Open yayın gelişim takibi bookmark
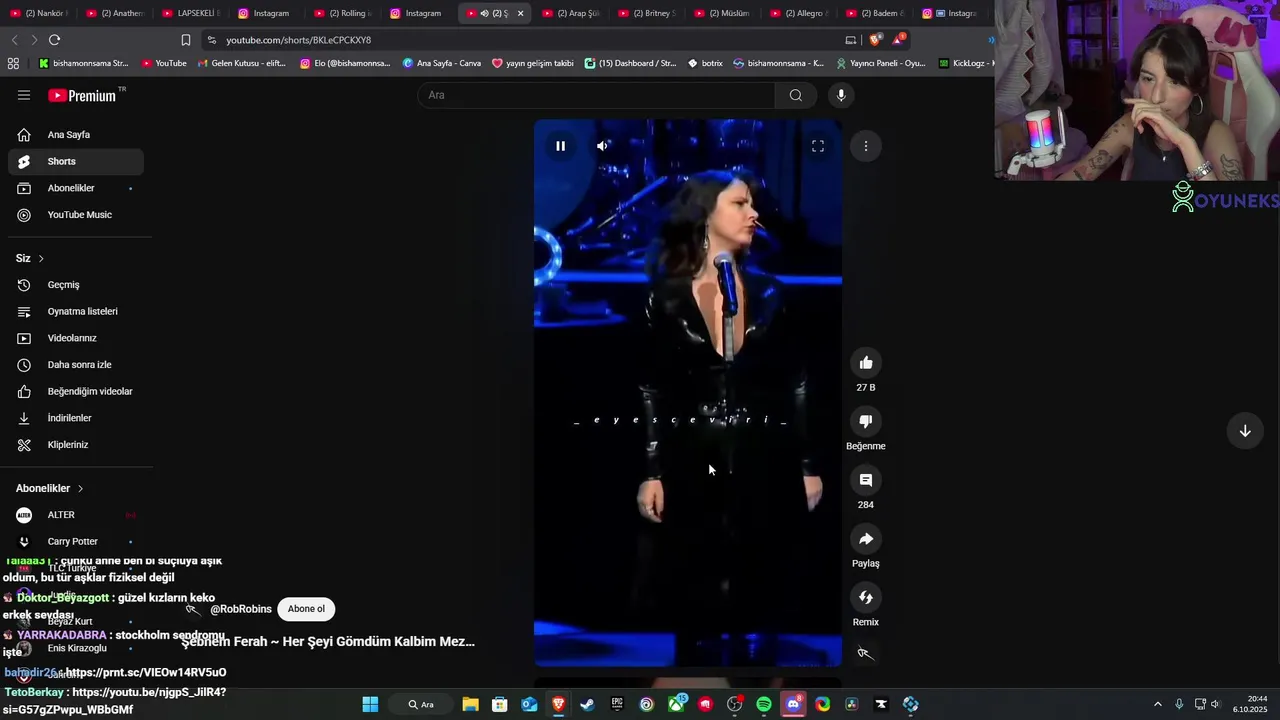 click(533, 63)
